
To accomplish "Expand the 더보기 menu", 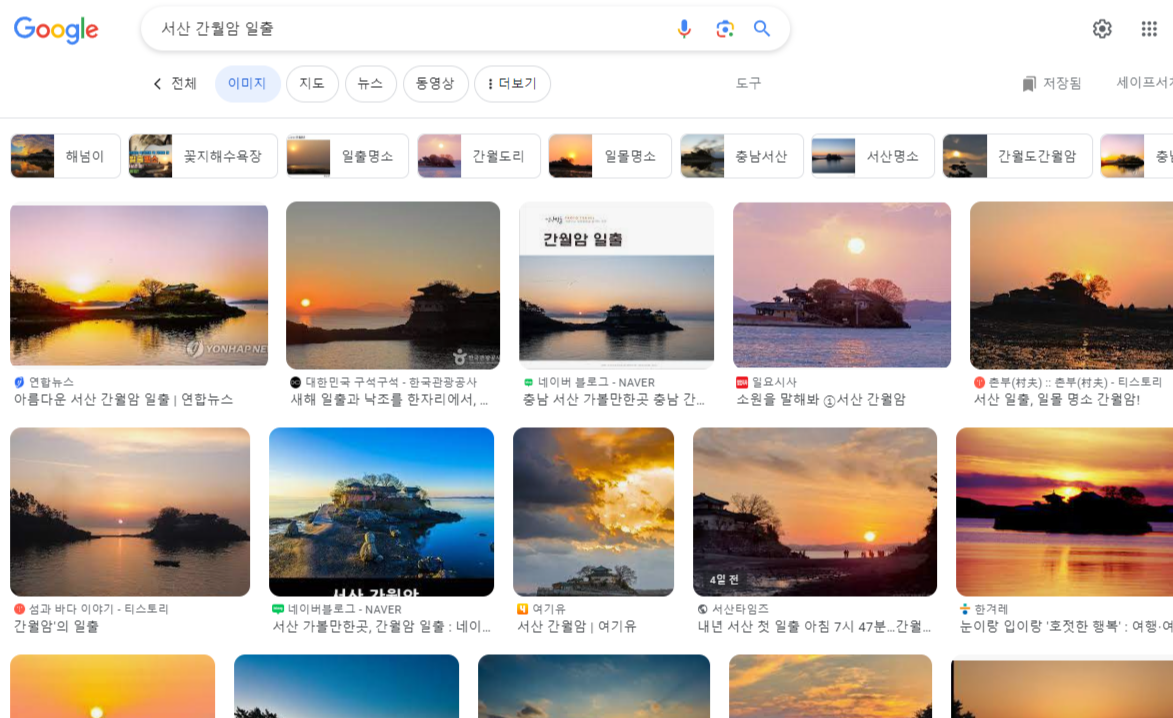I will (512, 83).
